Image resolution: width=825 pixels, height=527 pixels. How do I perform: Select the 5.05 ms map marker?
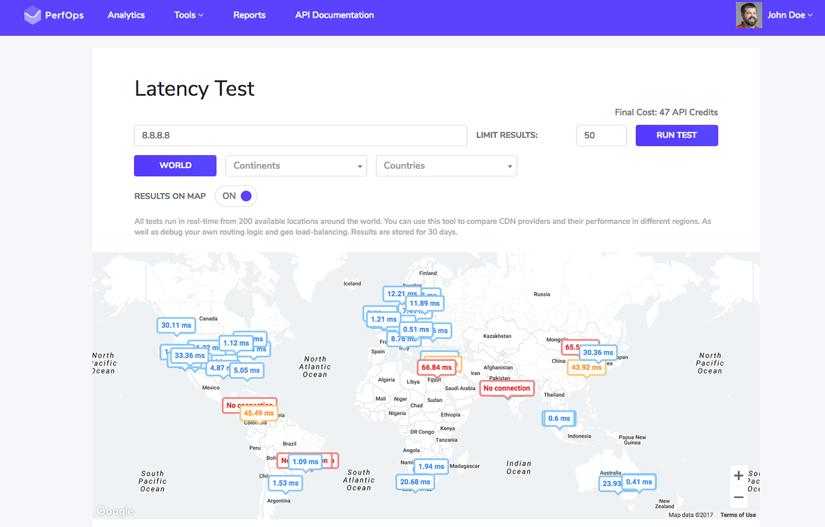(x=247, y=370)
